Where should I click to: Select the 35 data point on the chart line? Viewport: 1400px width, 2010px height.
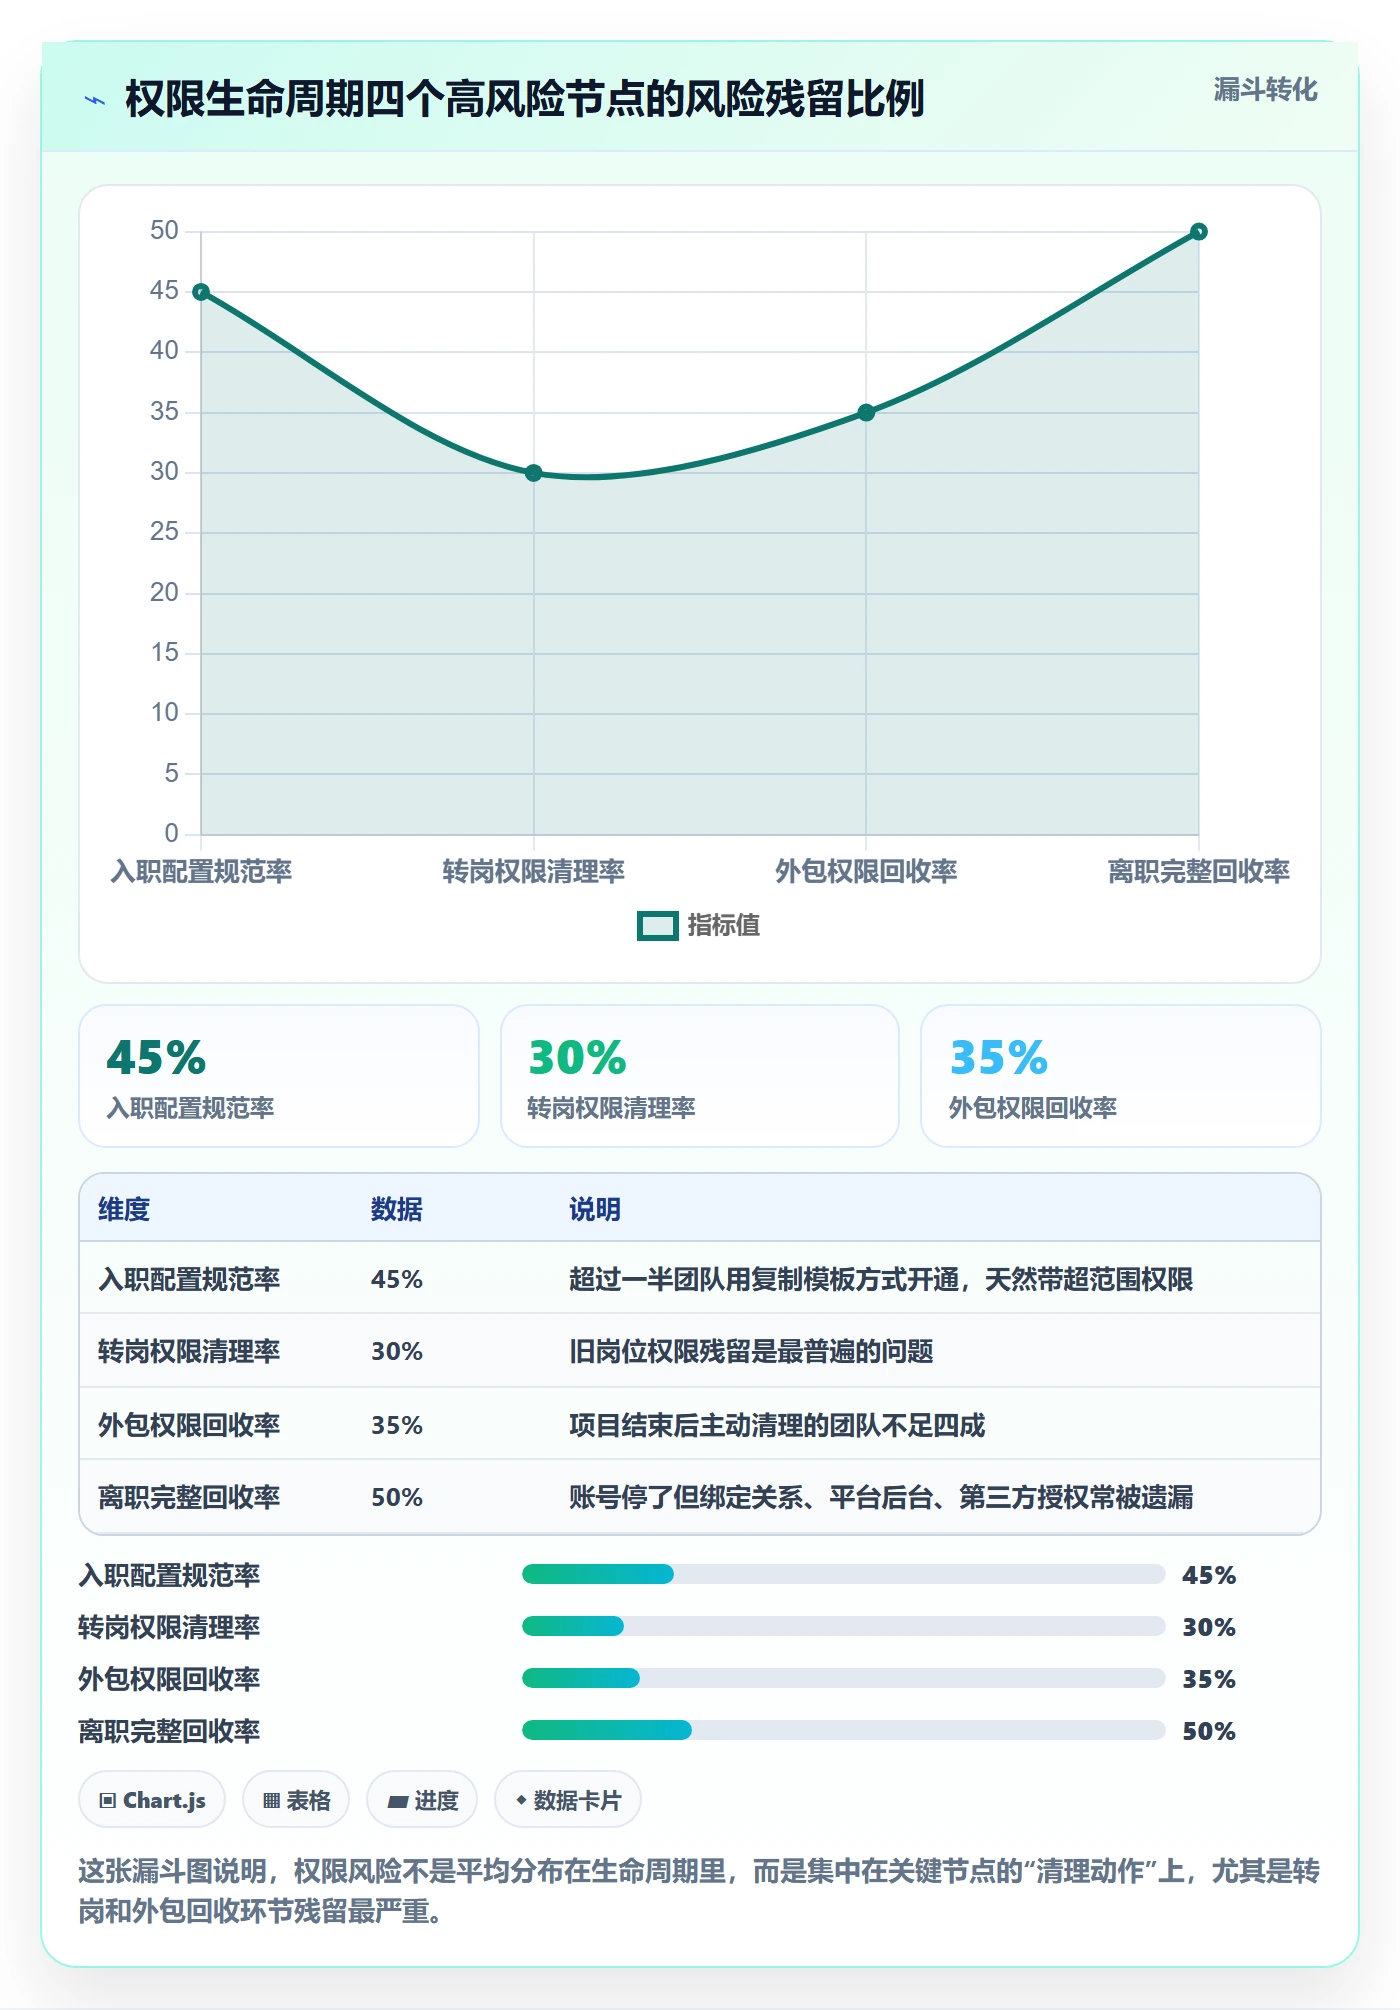click(x=866, y=412)
